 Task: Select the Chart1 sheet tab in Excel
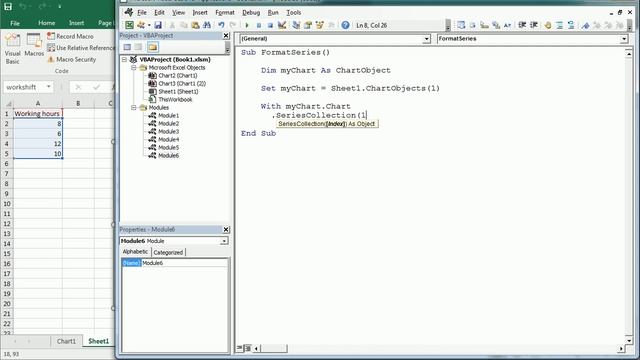(x=66, y=341)
